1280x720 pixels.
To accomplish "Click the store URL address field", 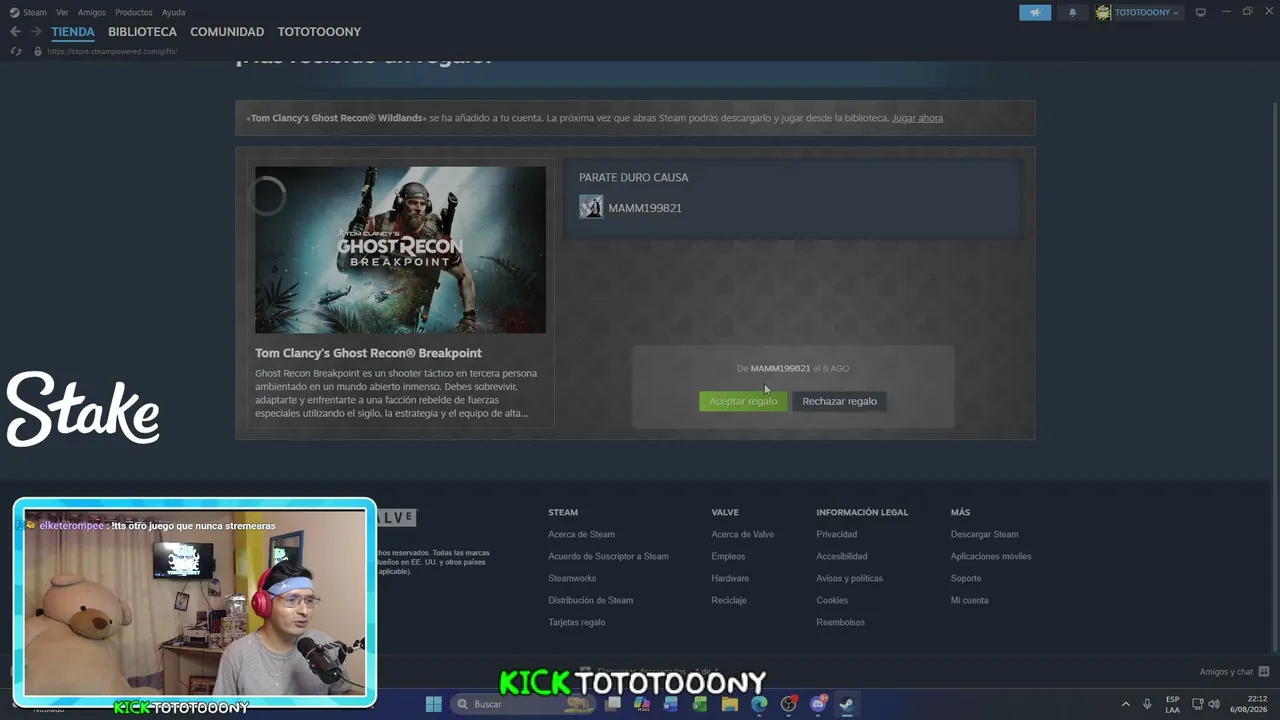I will tap(112, 51).
